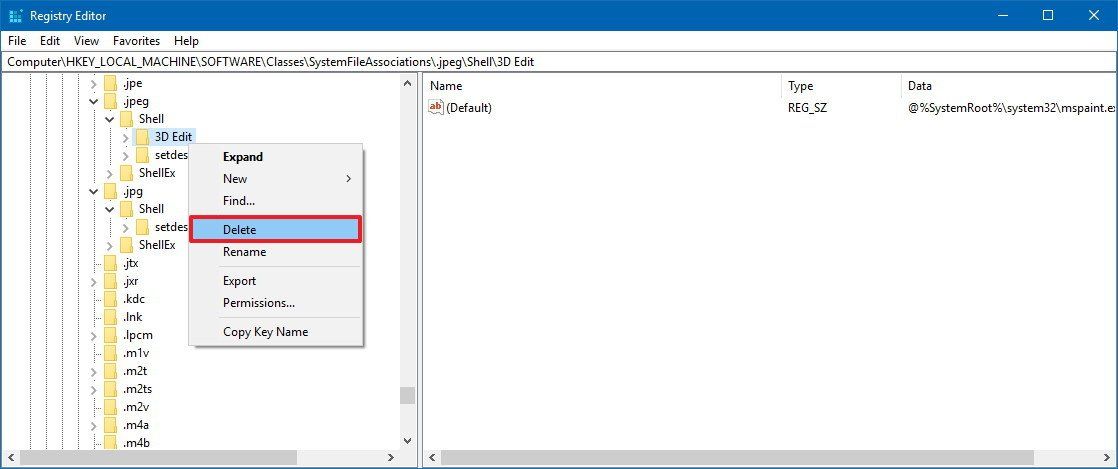1118x469 pixels.
Task: Click the REG_SZ type cell
Action: pyautogui.click(x=807, y=108)
